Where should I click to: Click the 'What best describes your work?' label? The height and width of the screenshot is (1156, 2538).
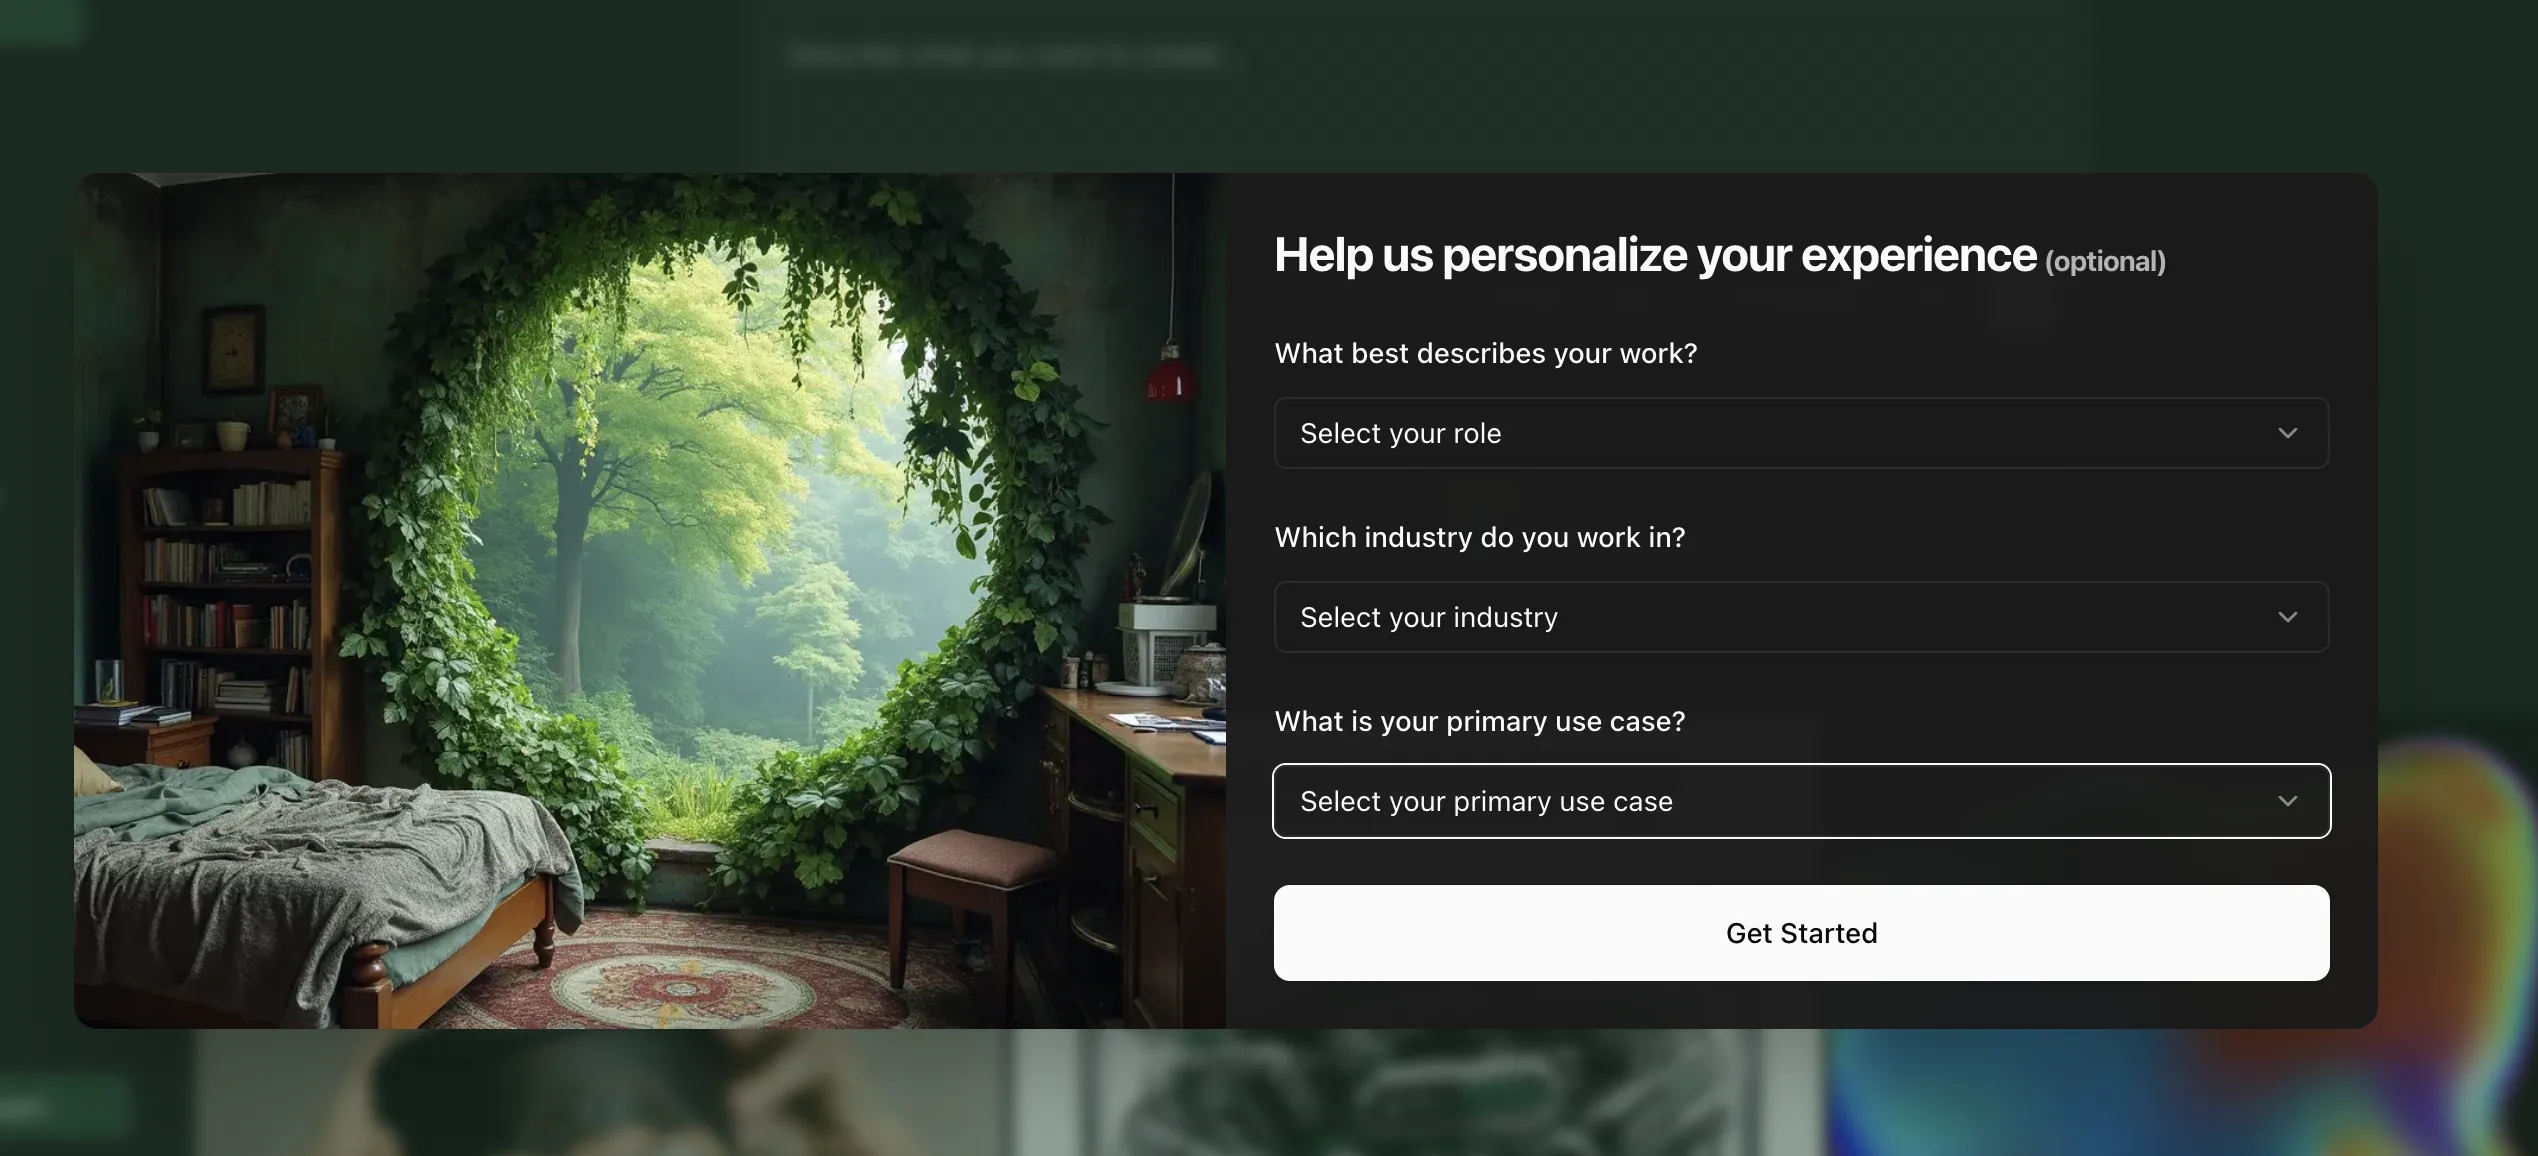pyautogui.click(x=1486, y=353)
